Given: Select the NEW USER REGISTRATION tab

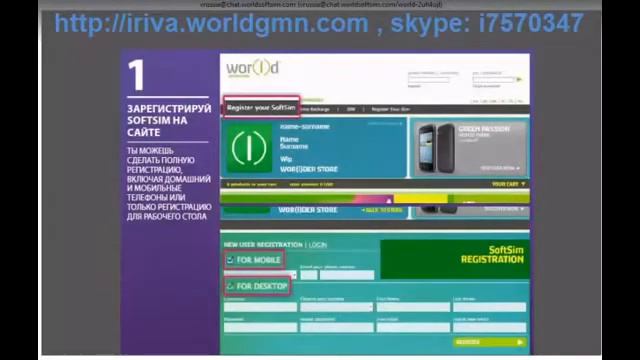Looking at the screenshot, I should click(x=263, y=245).
